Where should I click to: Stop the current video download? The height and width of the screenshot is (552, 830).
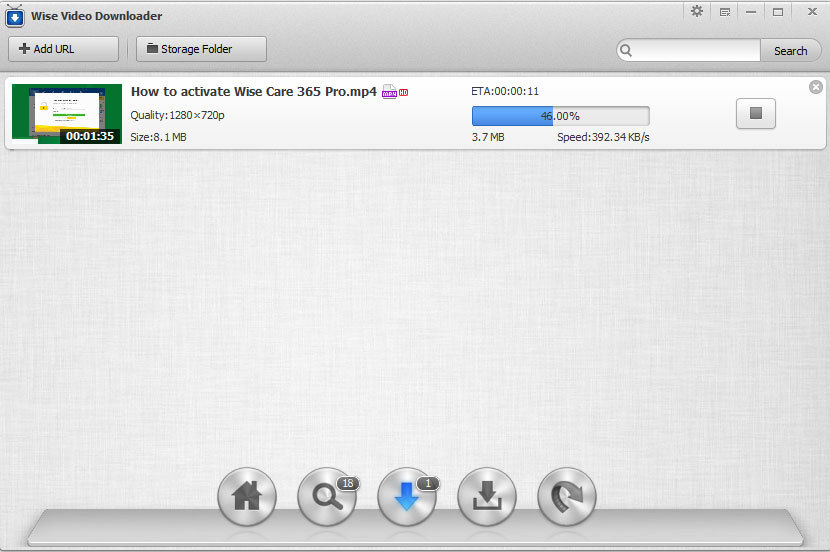pyautogui.click(x=756, y=113)
